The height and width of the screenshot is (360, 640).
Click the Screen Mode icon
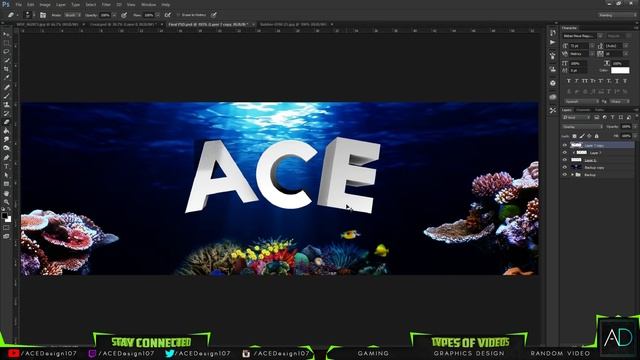point(6,236)
